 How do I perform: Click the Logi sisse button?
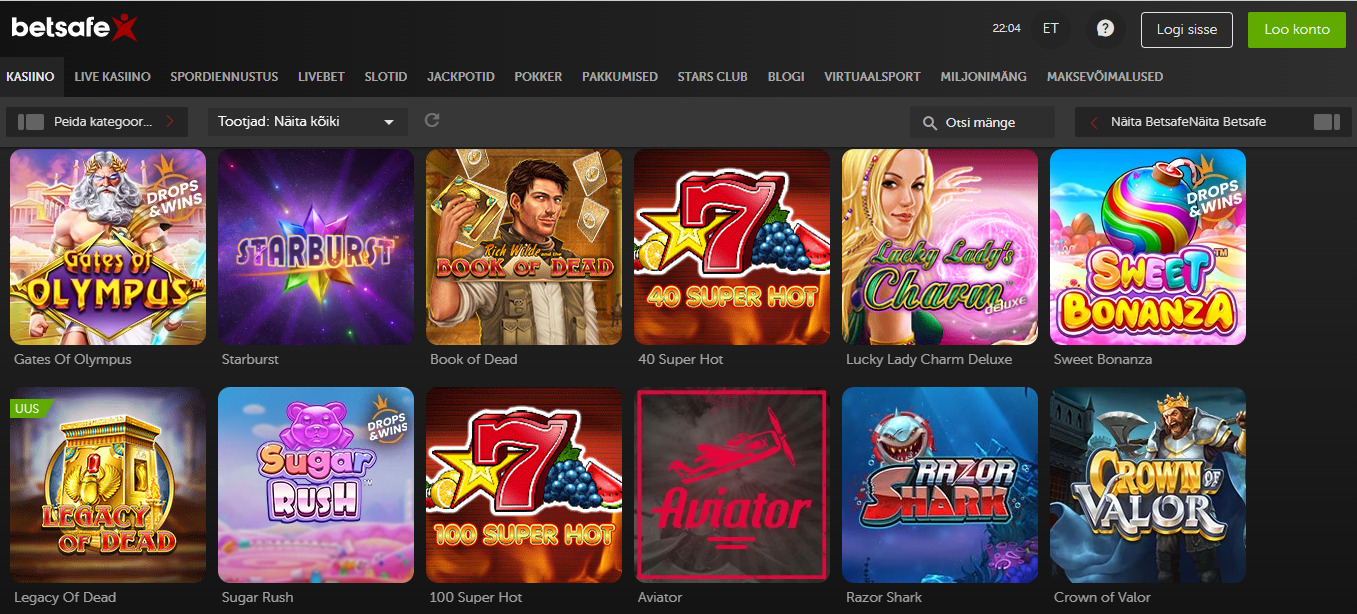tap(1187, 30)
